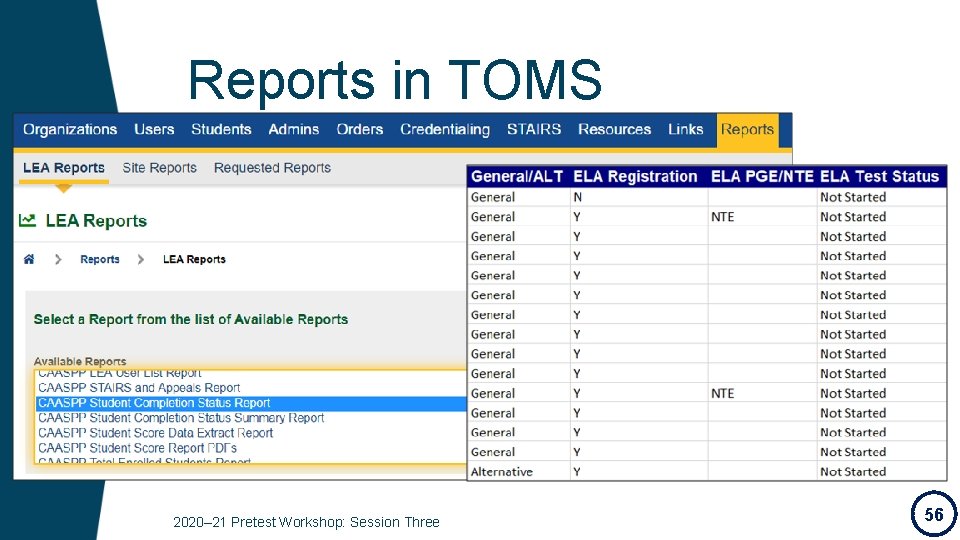Select CAASPP STAIRS and Appeals Report
The image size is (960, 540).
(x=139, y=388)
